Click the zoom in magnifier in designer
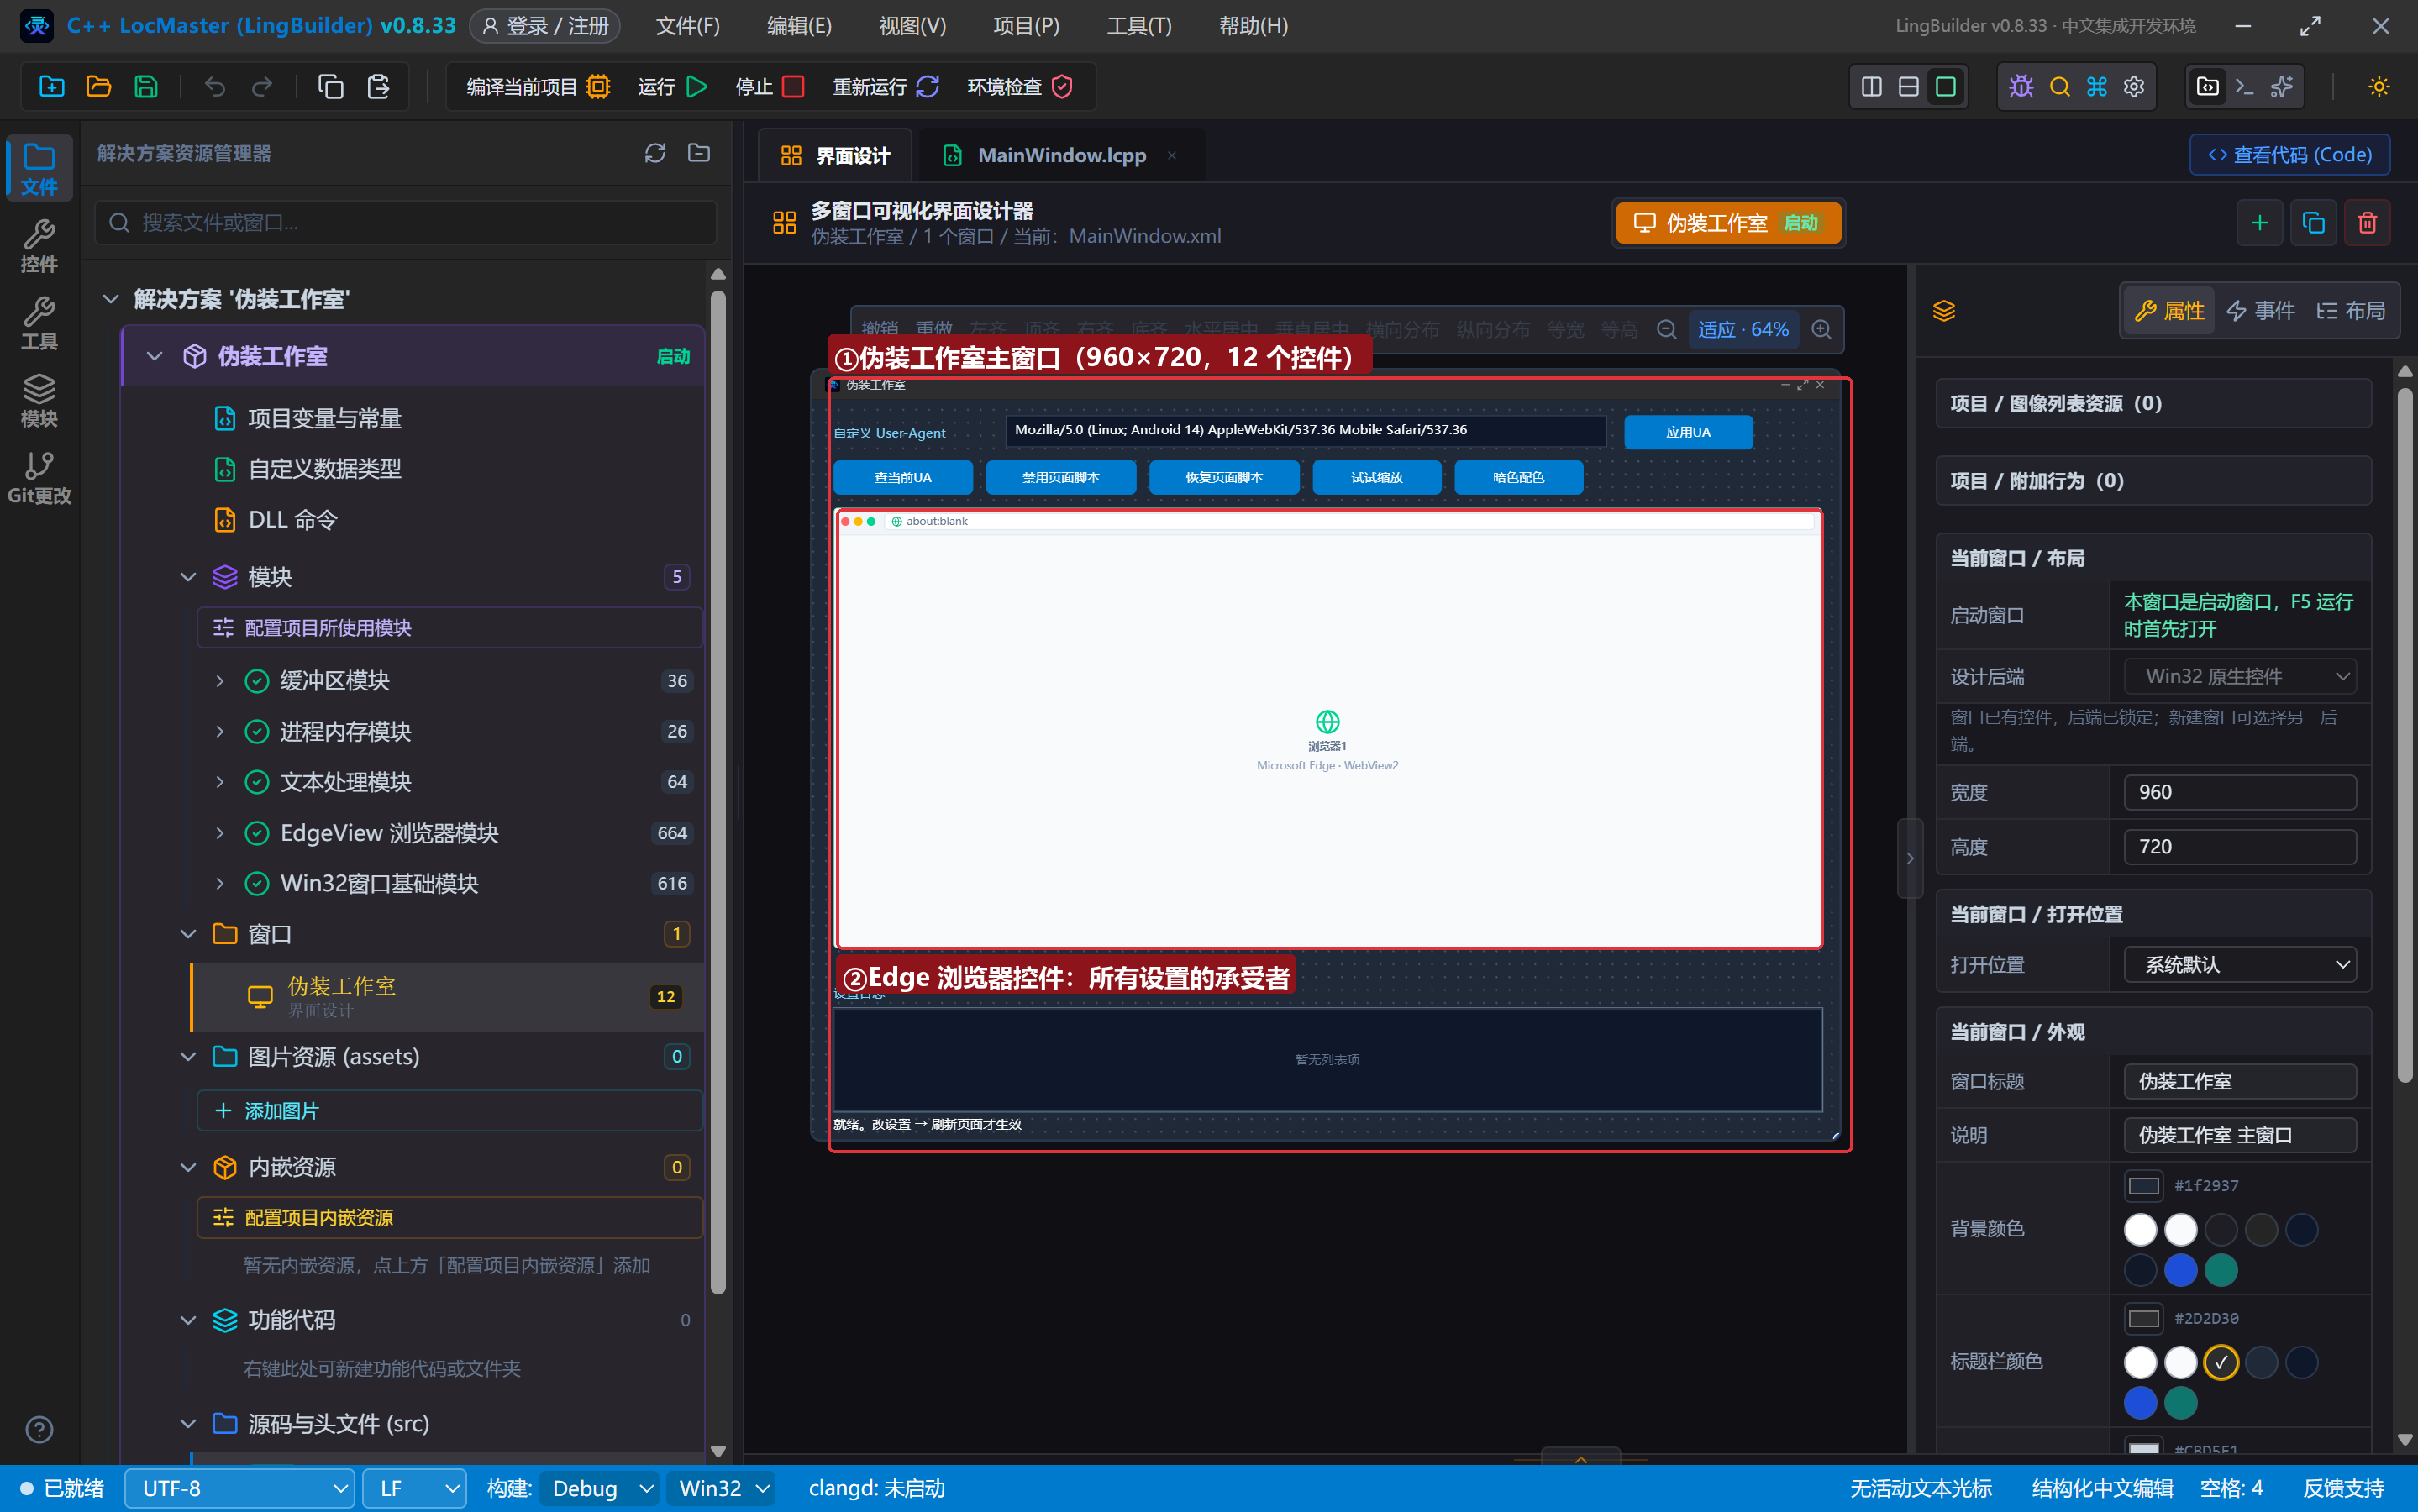2418x1512 pixels. pyautogui.click(x=1822, y=329)
